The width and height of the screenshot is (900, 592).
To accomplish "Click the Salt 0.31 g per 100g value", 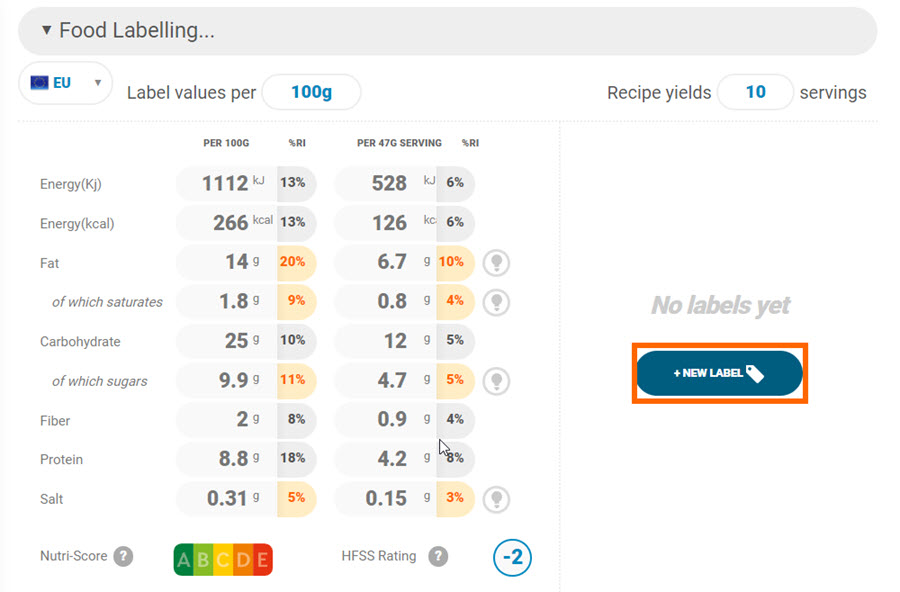I will tap(227, 498).
